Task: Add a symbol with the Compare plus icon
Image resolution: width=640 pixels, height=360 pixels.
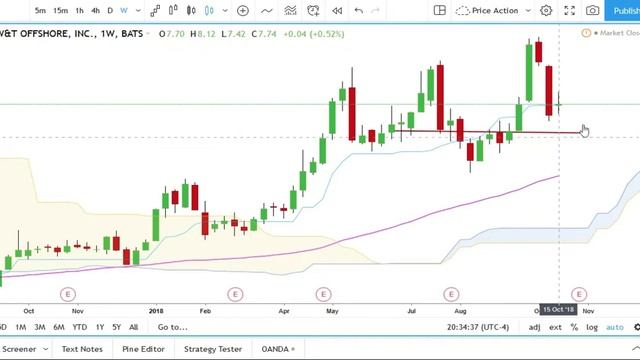Action: [243, 11]
